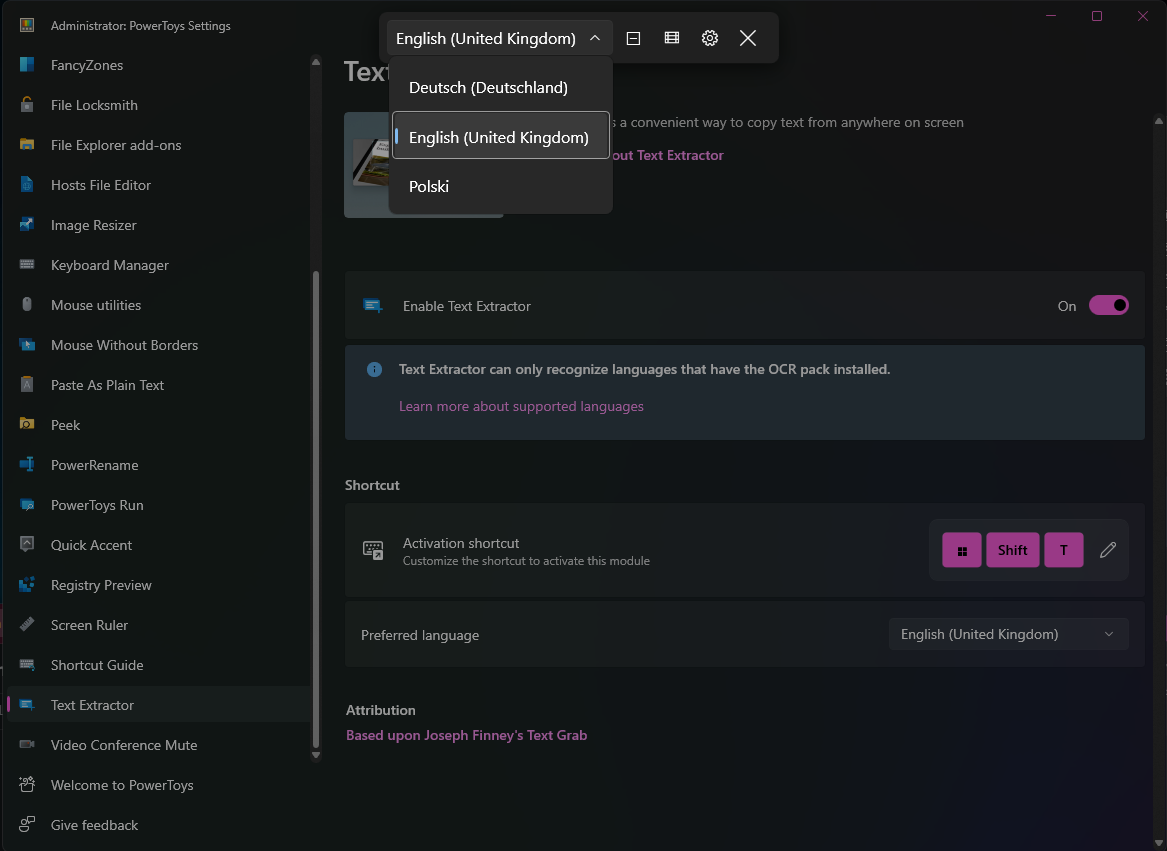The height and width of the screenshot is (851, 1167).
Task: Click the PowerToys Run icon
Action: [x=27, y=505]
